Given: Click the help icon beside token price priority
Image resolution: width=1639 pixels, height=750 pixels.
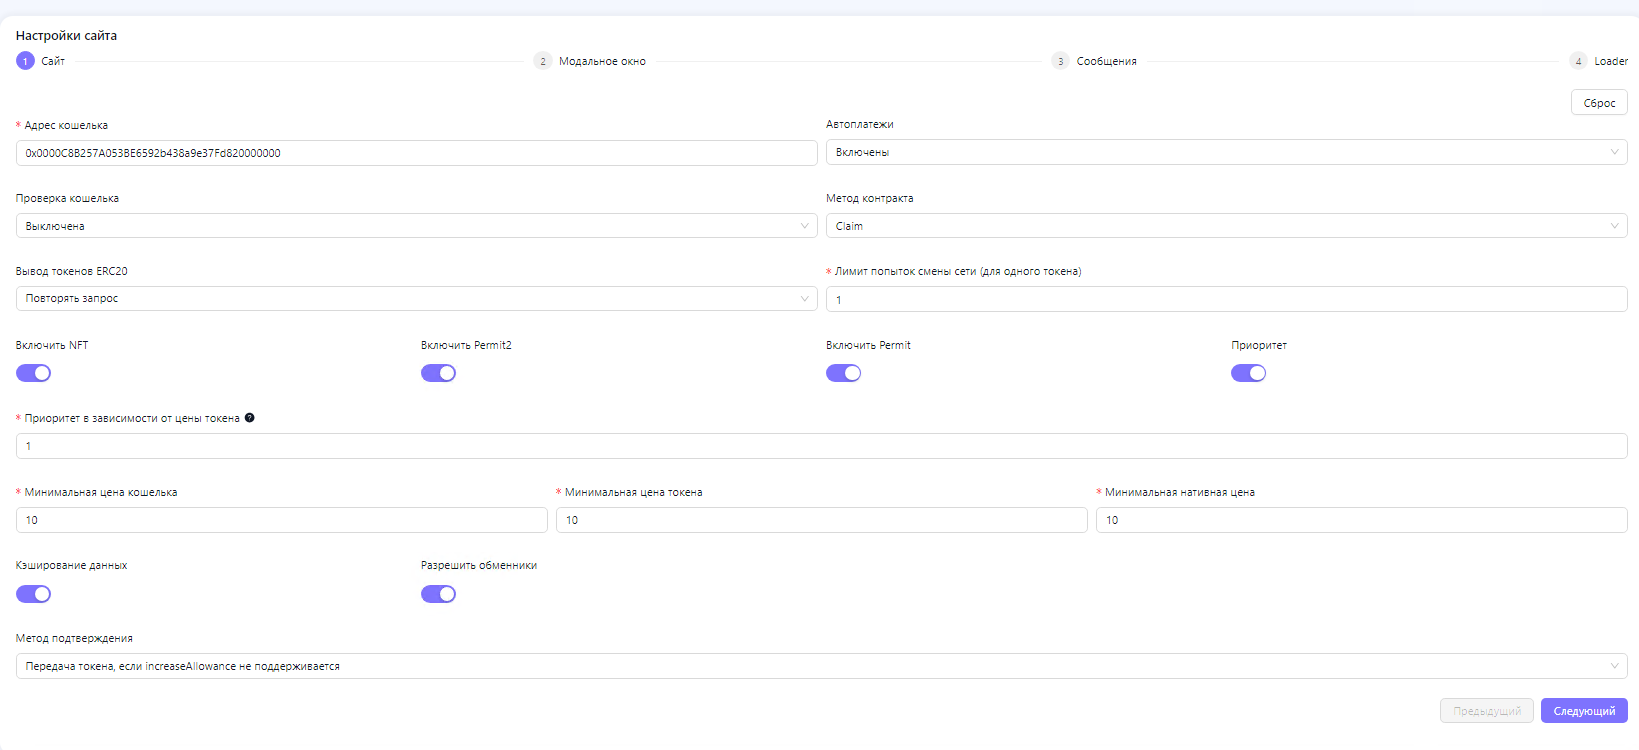Looking at the screenshot, I should [x=250, y=418].
